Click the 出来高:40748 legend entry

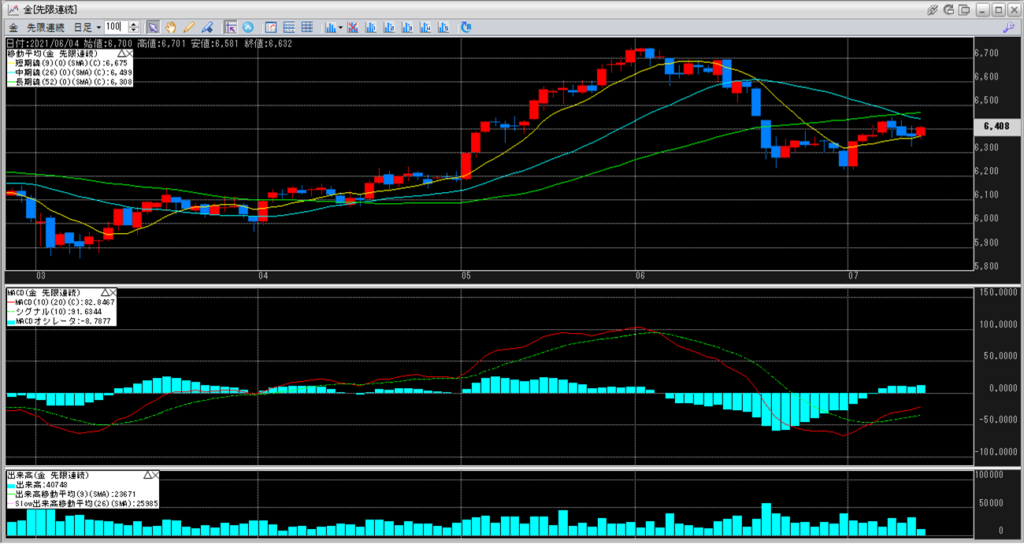(x=38, y=485)
